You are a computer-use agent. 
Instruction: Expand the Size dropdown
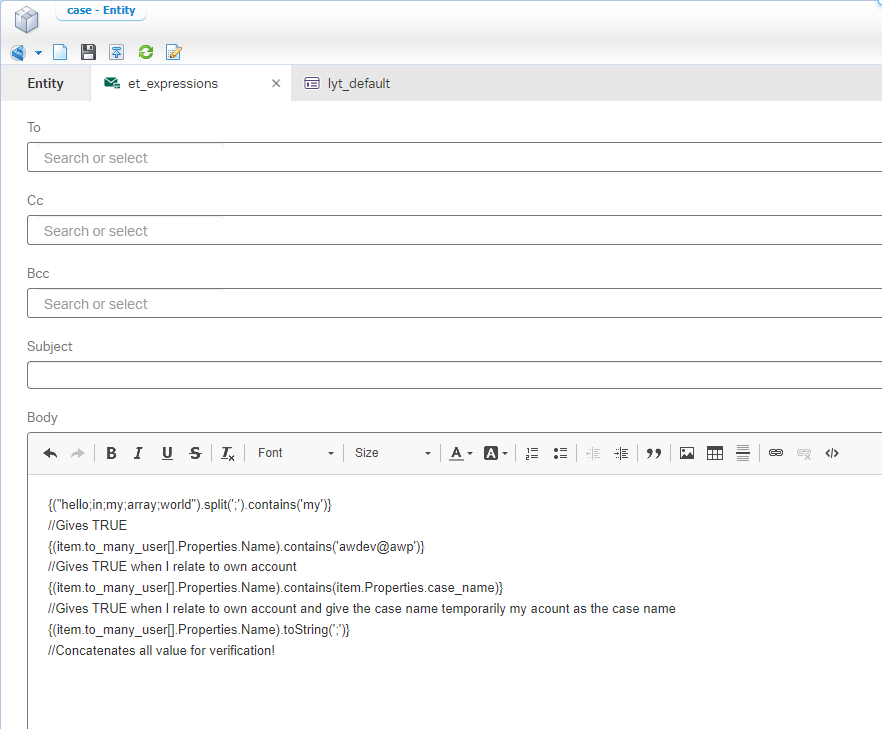point(392,453)
